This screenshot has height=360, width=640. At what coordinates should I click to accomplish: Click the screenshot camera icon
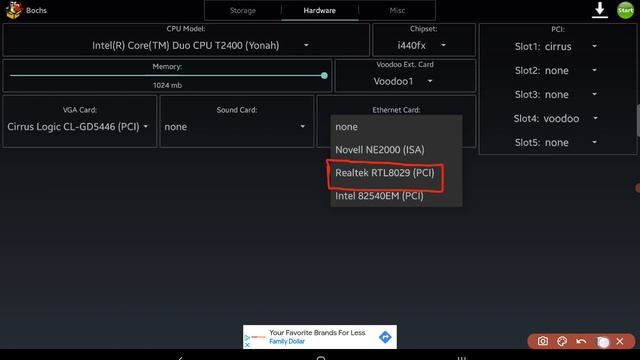tap(542, 341)
